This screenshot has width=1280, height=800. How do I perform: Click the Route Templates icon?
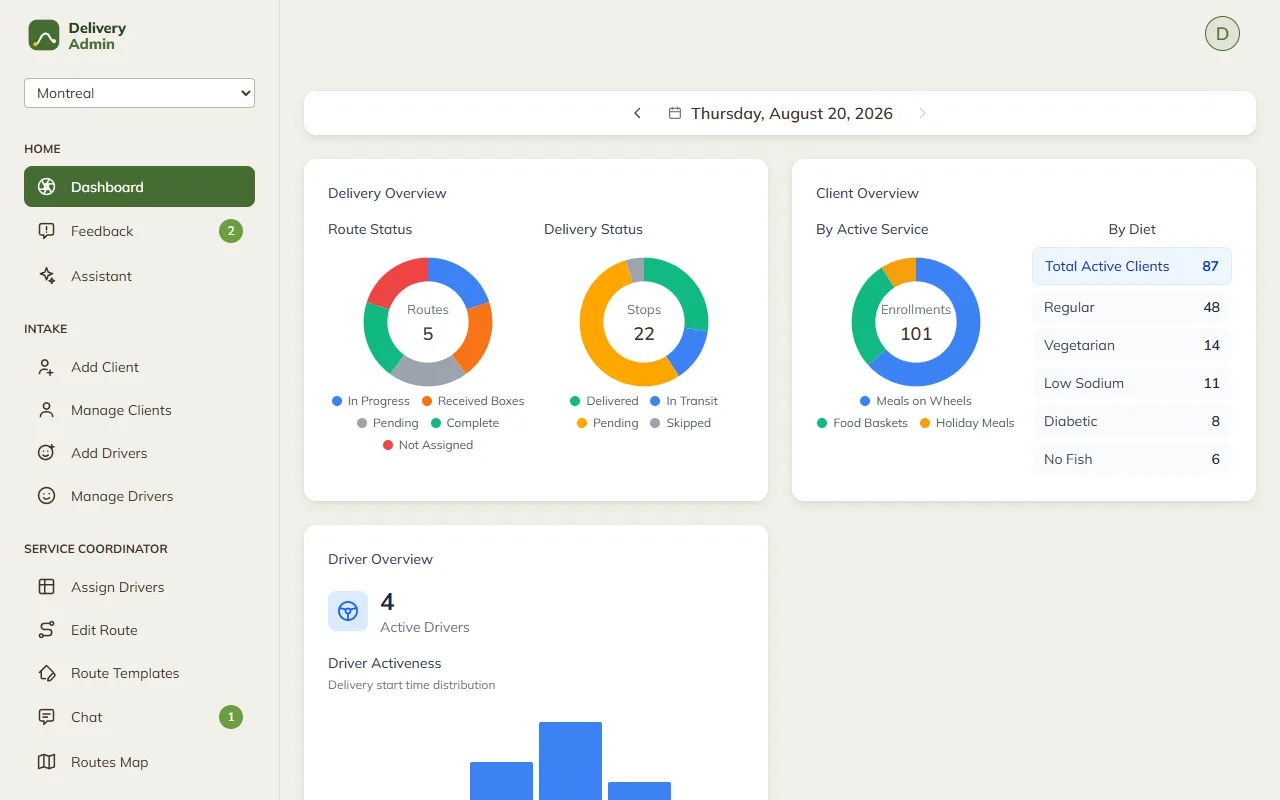pyautogui.click(x=46, y=673)
